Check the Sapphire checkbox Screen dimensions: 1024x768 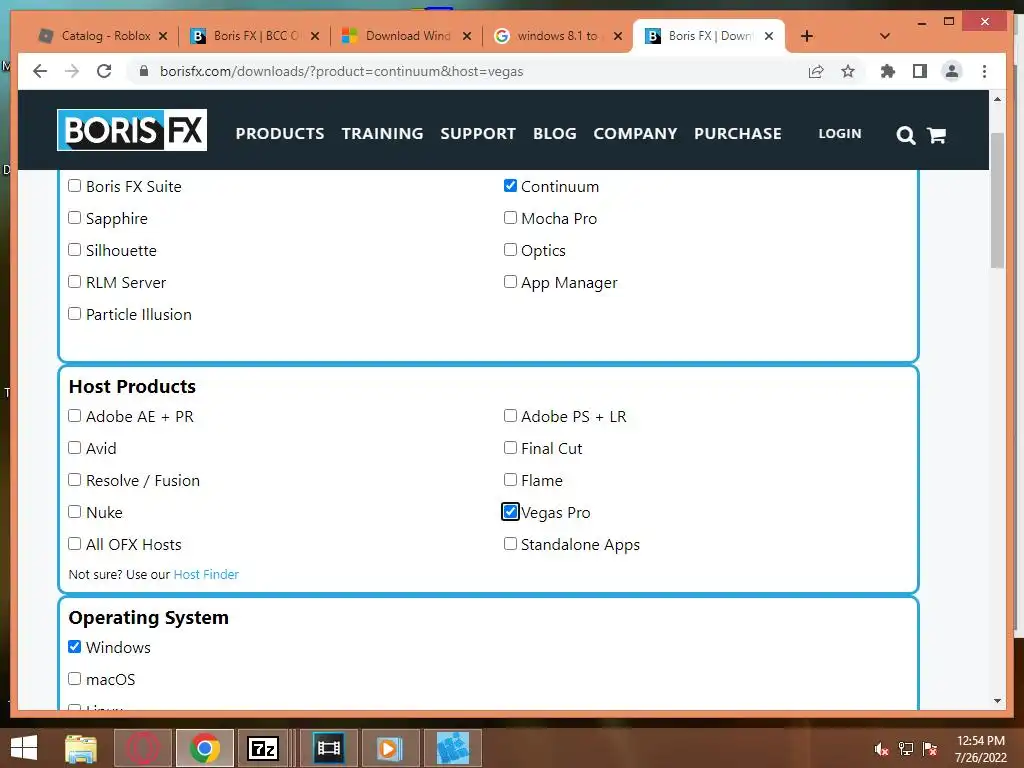pyautogui.click(x=74, y=218)
